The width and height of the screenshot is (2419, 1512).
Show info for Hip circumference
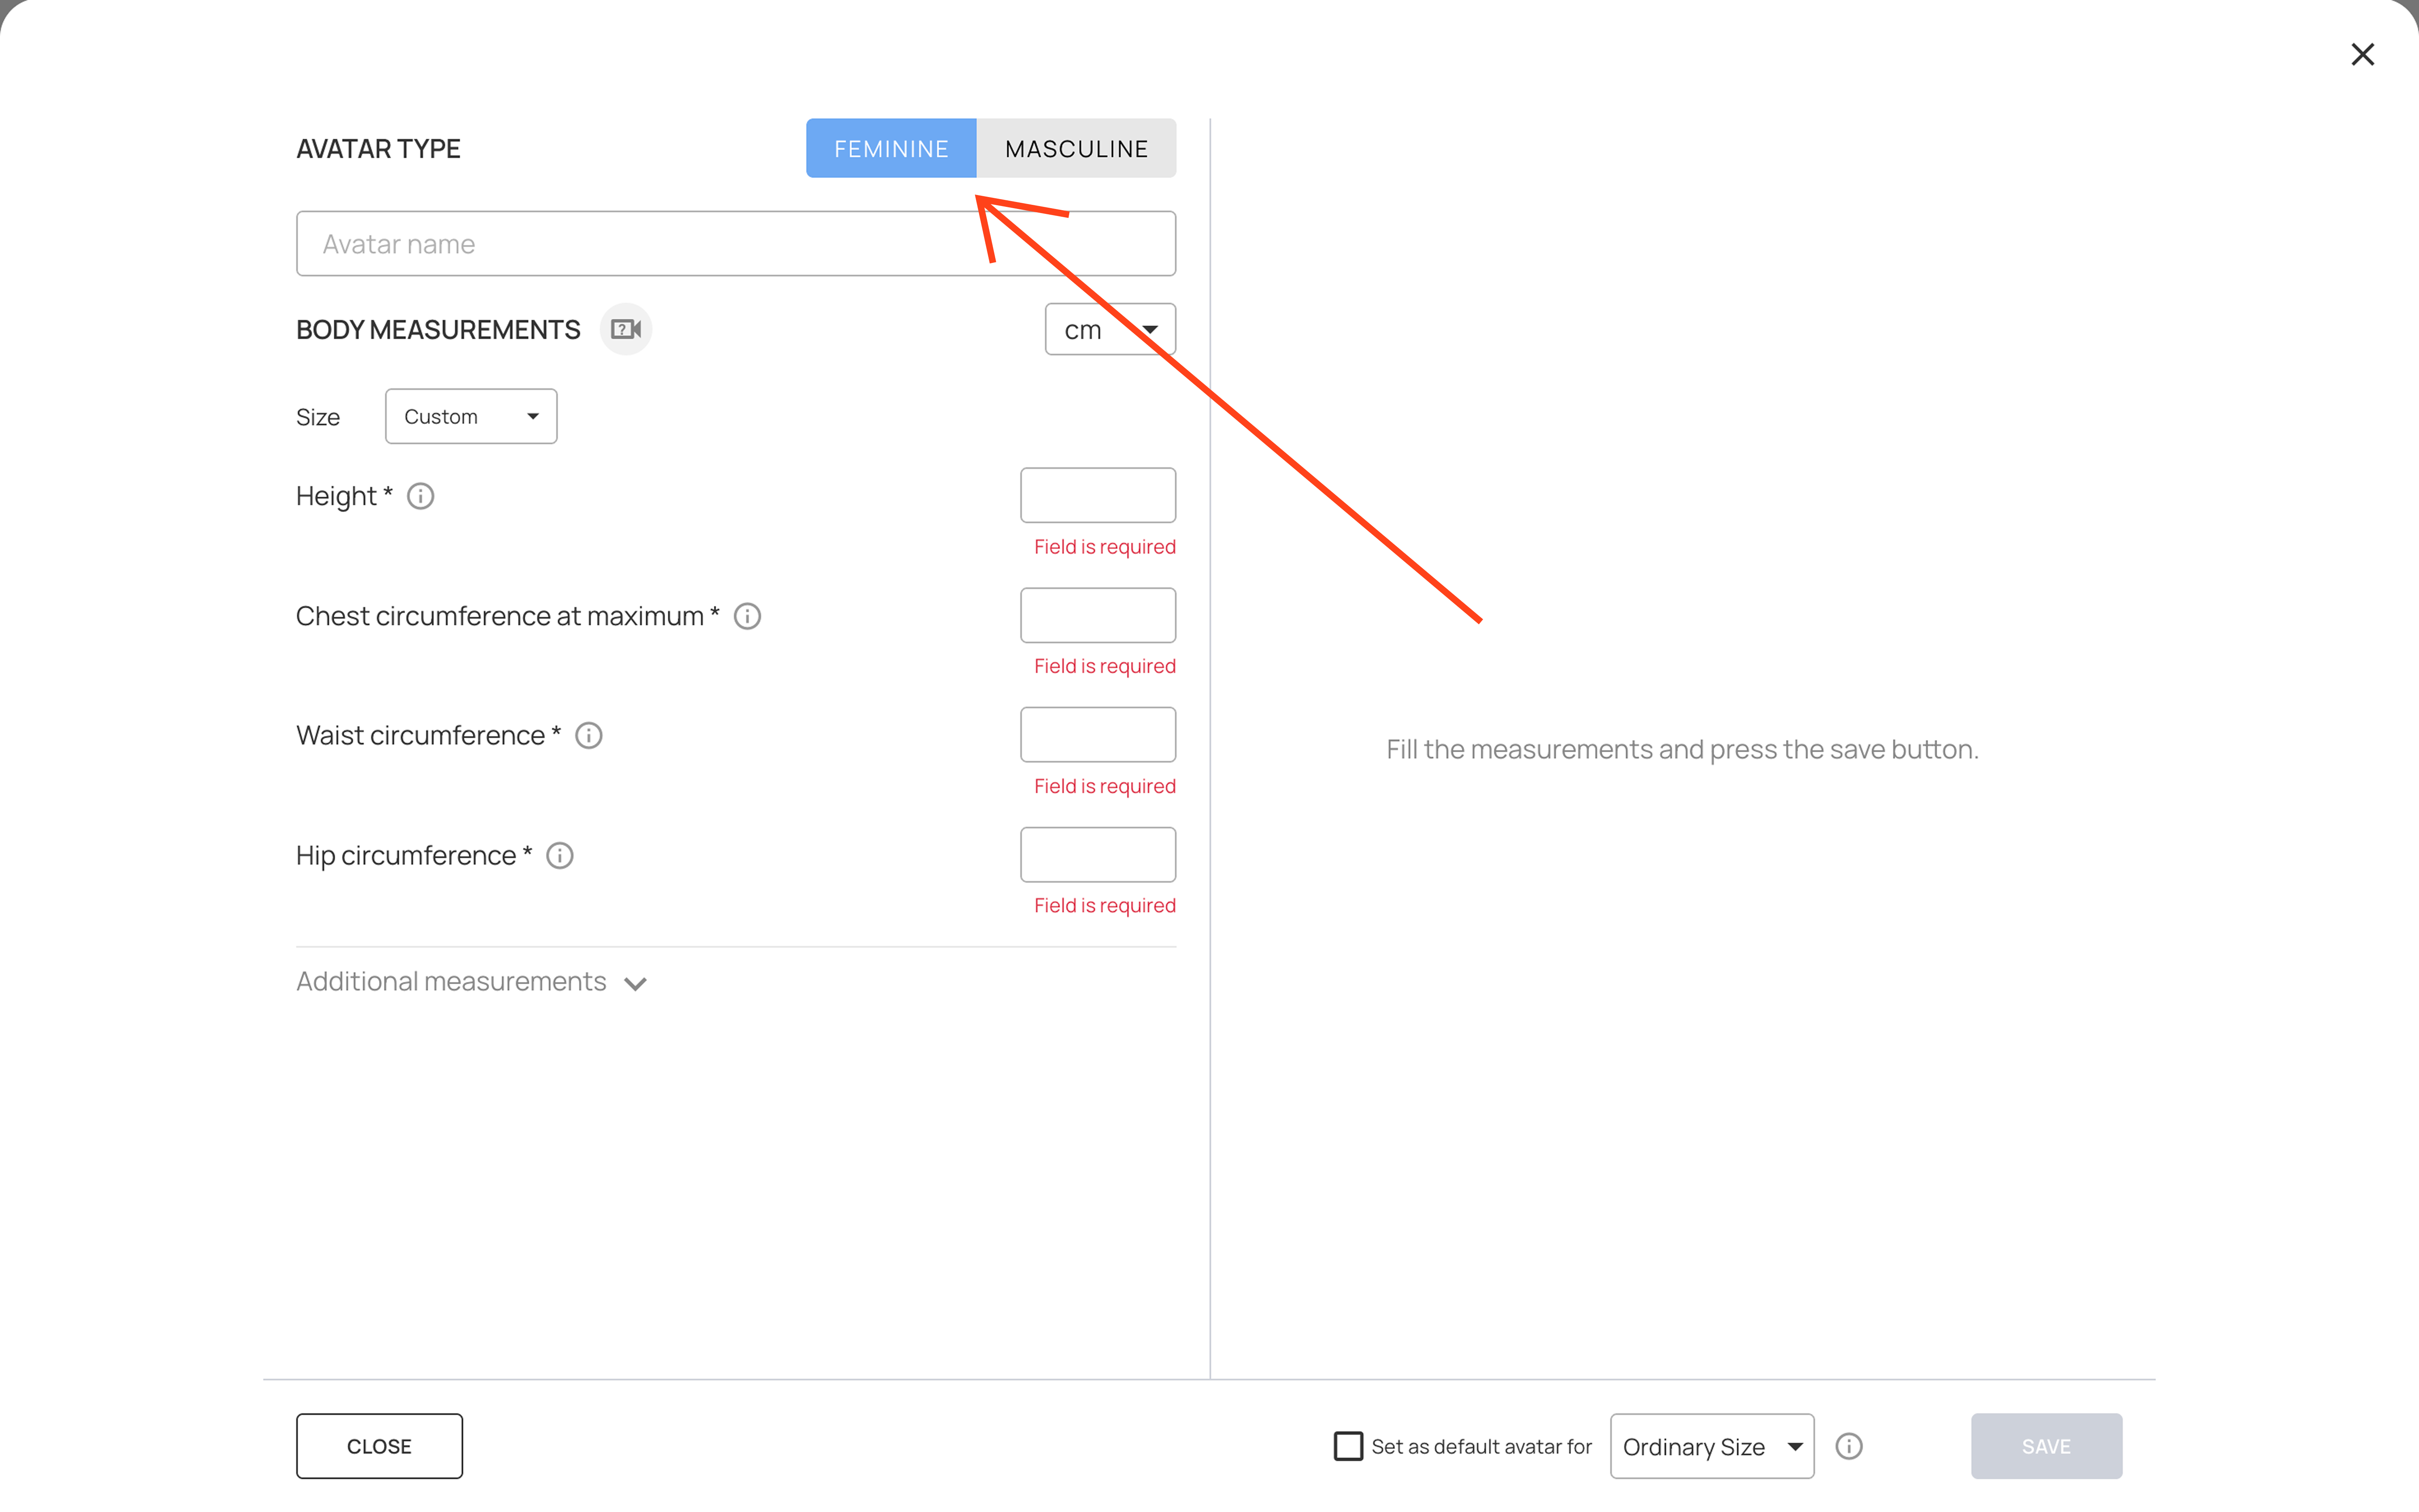(560, 856)
